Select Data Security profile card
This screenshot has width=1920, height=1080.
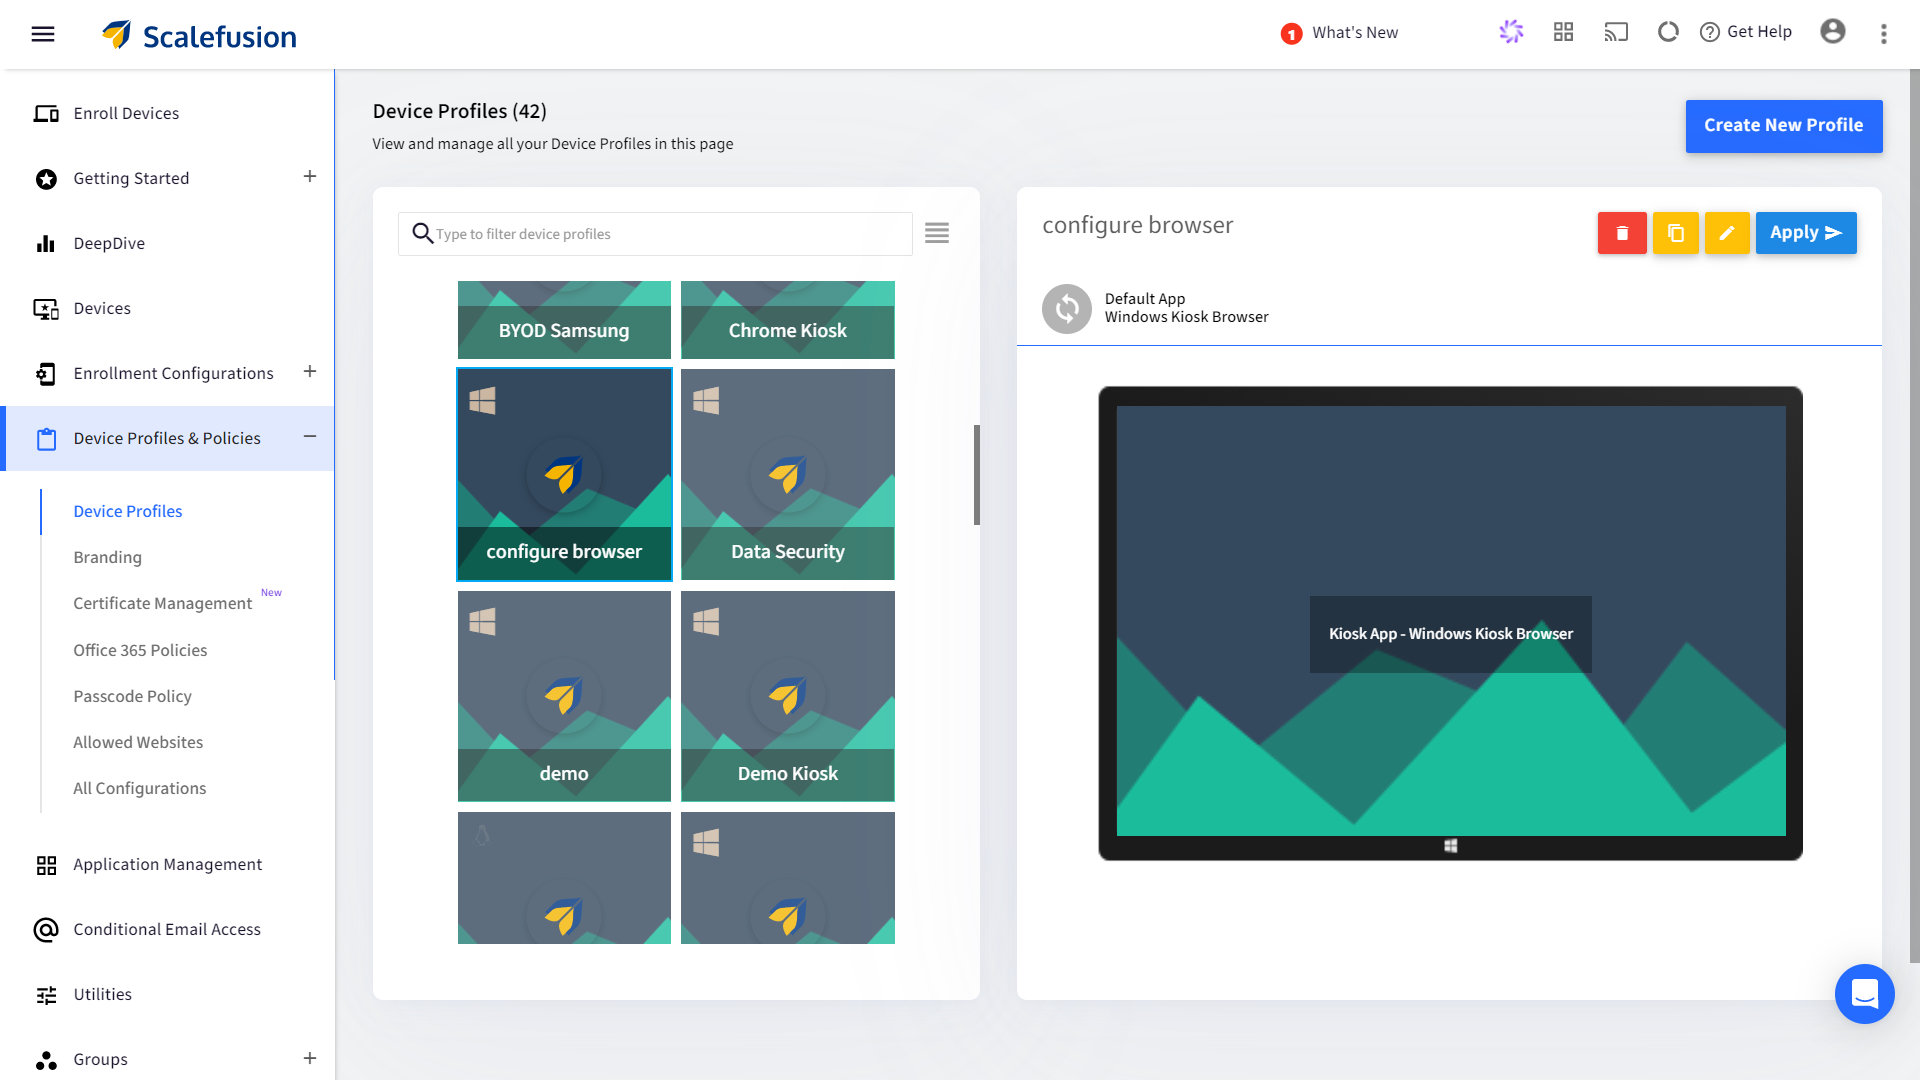788,474
